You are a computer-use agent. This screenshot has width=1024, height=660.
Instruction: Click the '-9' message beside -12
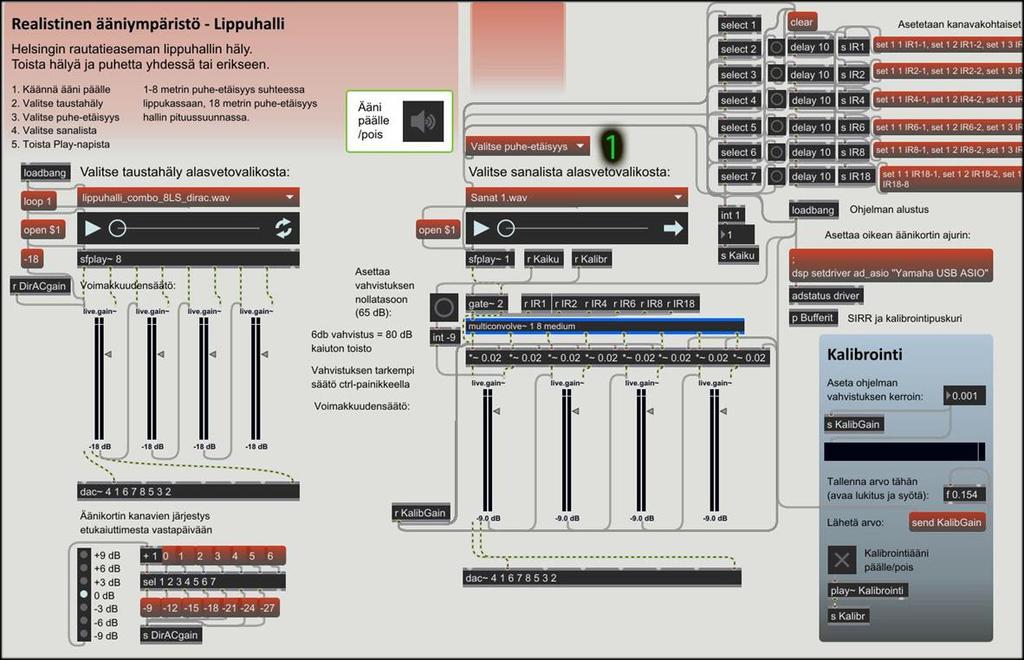click(x=150, y=608)
